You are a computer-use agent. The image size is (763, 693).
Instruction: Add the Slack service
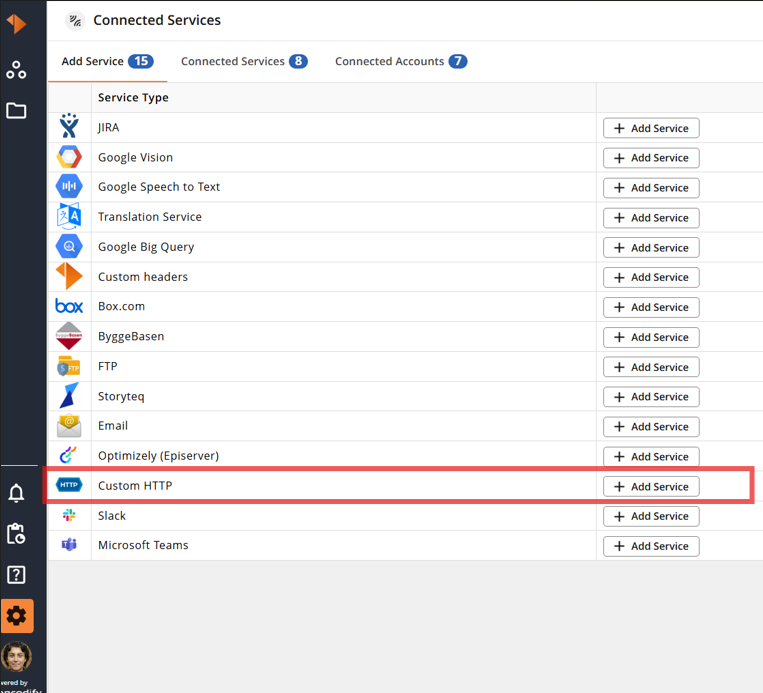click(651, 516)
